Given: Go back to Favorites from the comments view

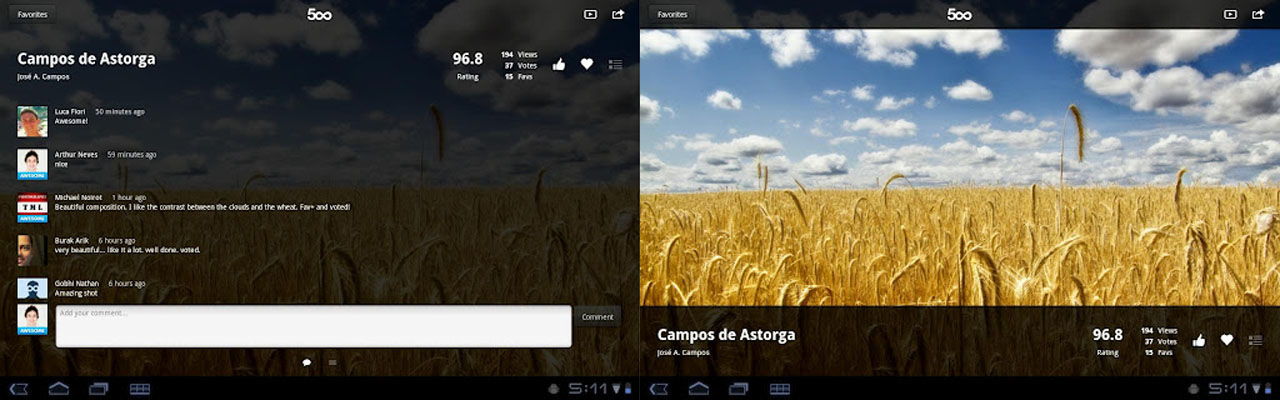Looking at the screenshot, I should pos(32,14).
